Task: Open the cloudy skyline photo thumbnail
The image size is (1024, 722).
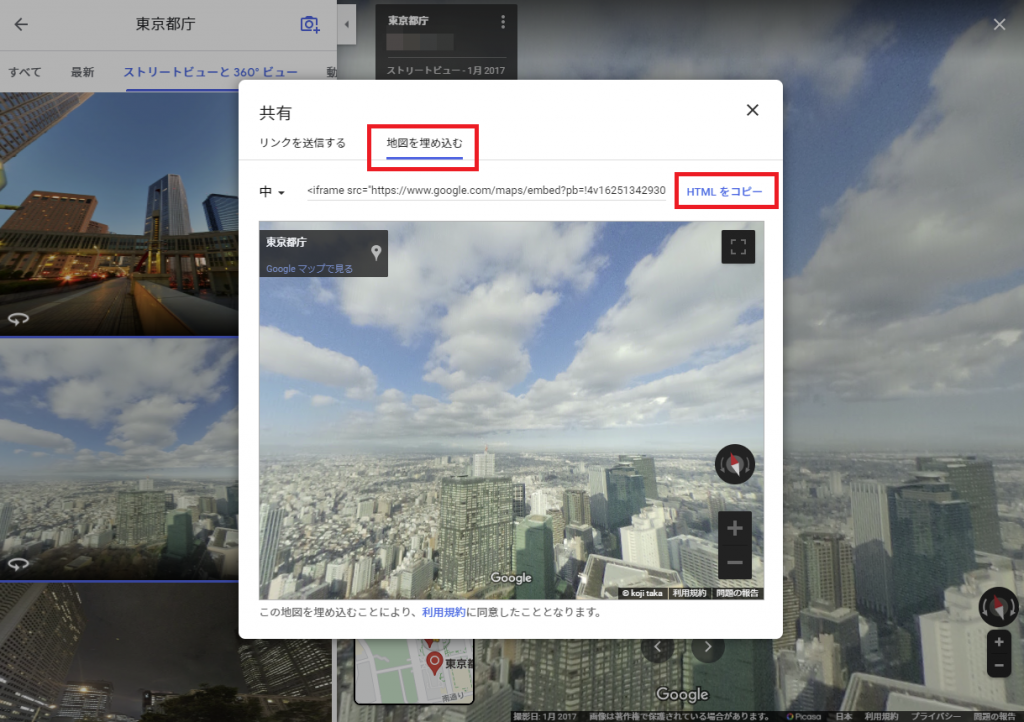Action: click(119, 458)
